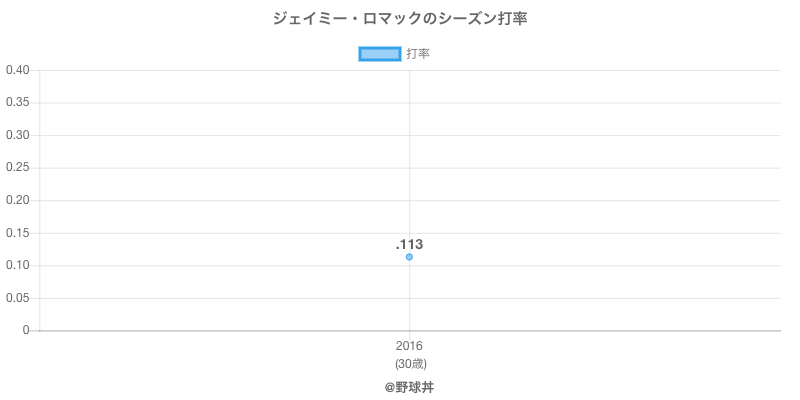Click the 0.30 y-axis tick label

pos(18,135)
